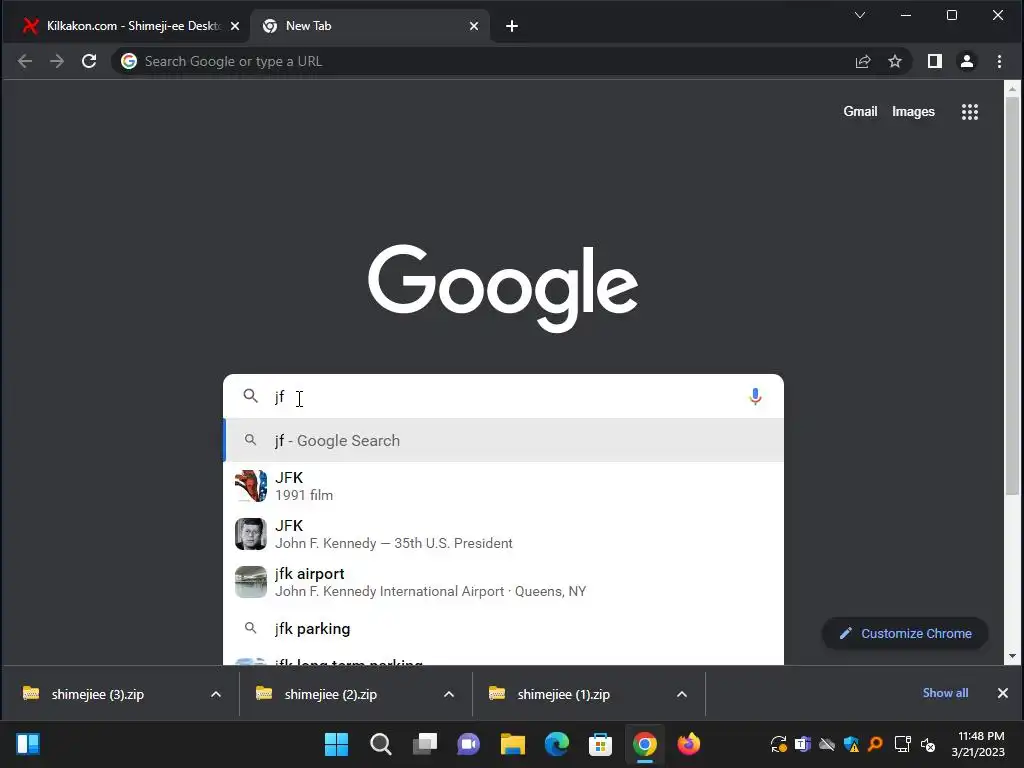This screenshot has height=768, width=1024.
Task: Click the browser Forward arrow
Action: (x=57, y=61)
